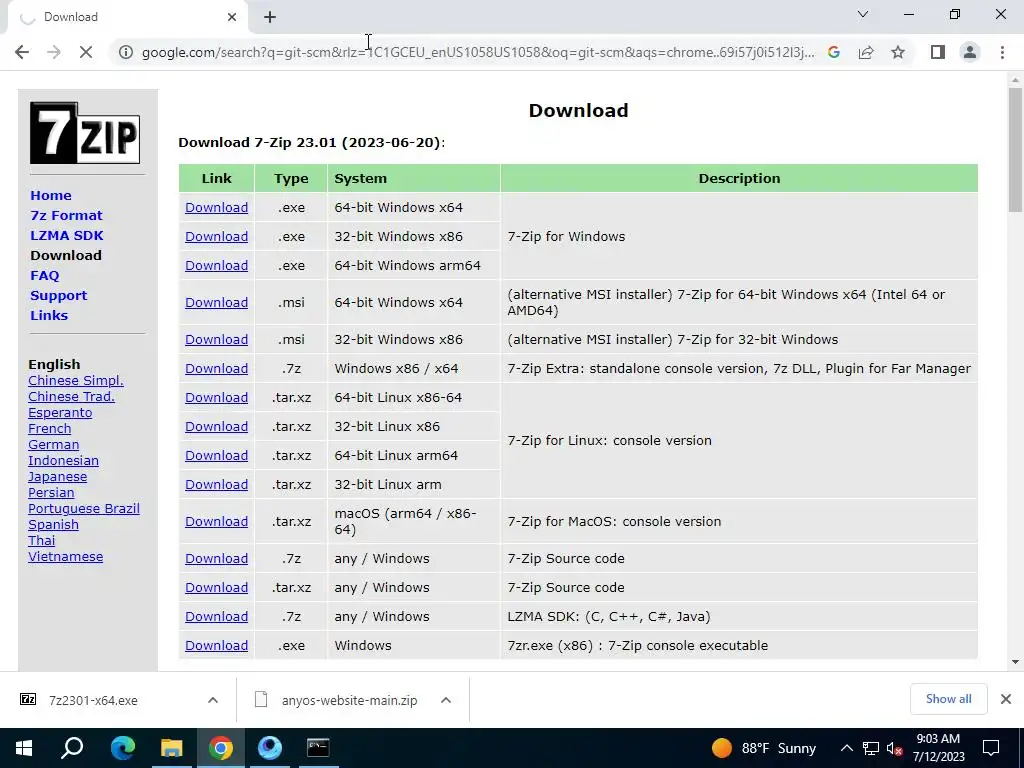
Task: Stop loading the page with X button
Action: coord(86,52)
